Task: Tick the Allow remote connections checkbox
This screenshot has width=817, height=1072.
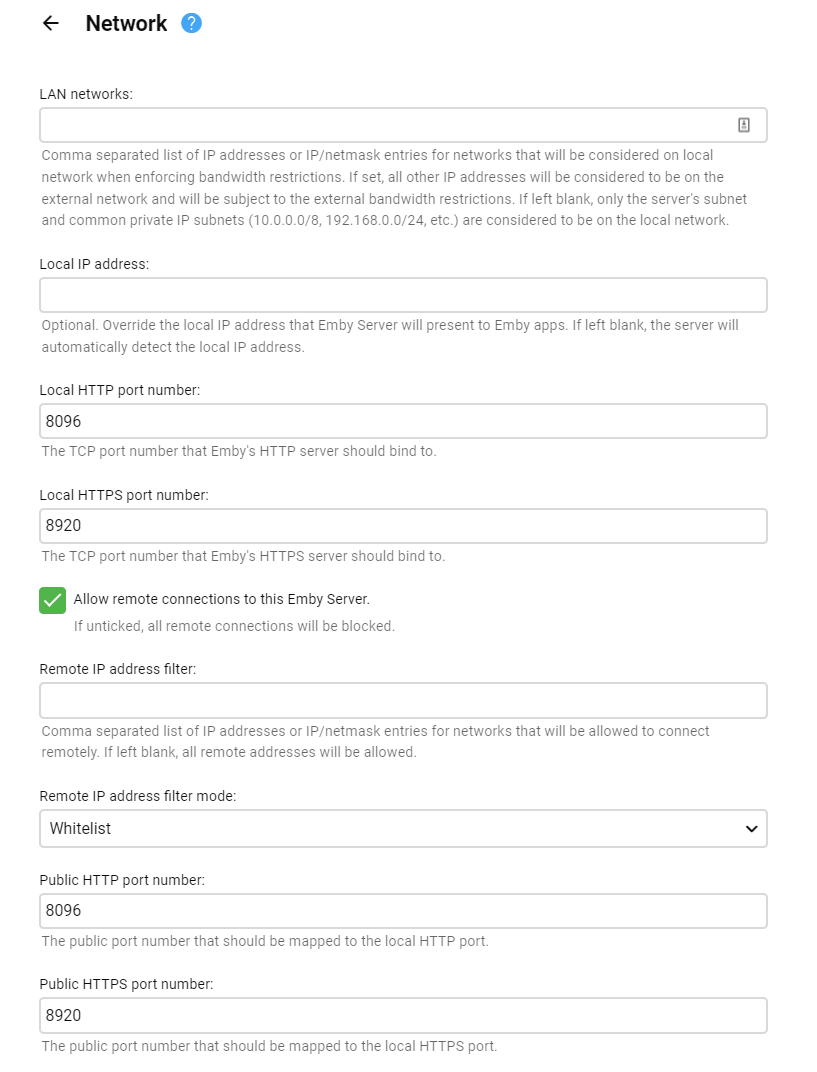Action: pos(53,600)
